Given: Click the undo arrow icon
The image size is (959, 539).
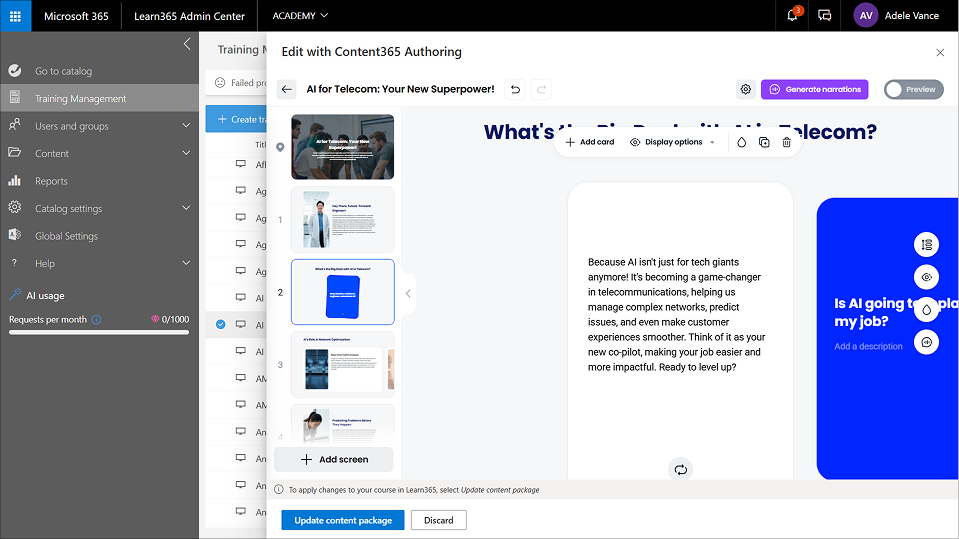Looking at the screenshot, I should (515, 89).
